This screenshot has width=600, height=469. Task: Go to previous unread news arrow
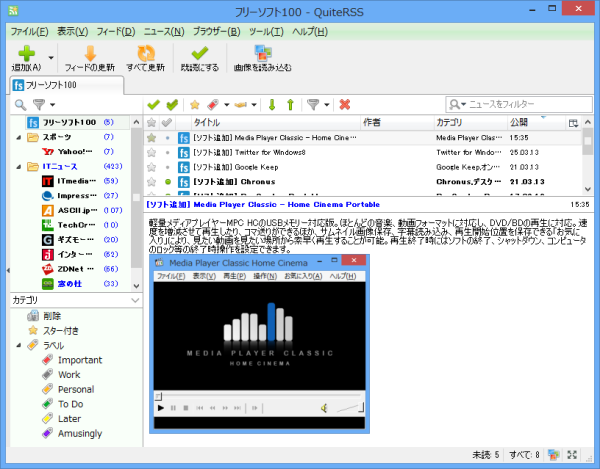click(290, 104)
